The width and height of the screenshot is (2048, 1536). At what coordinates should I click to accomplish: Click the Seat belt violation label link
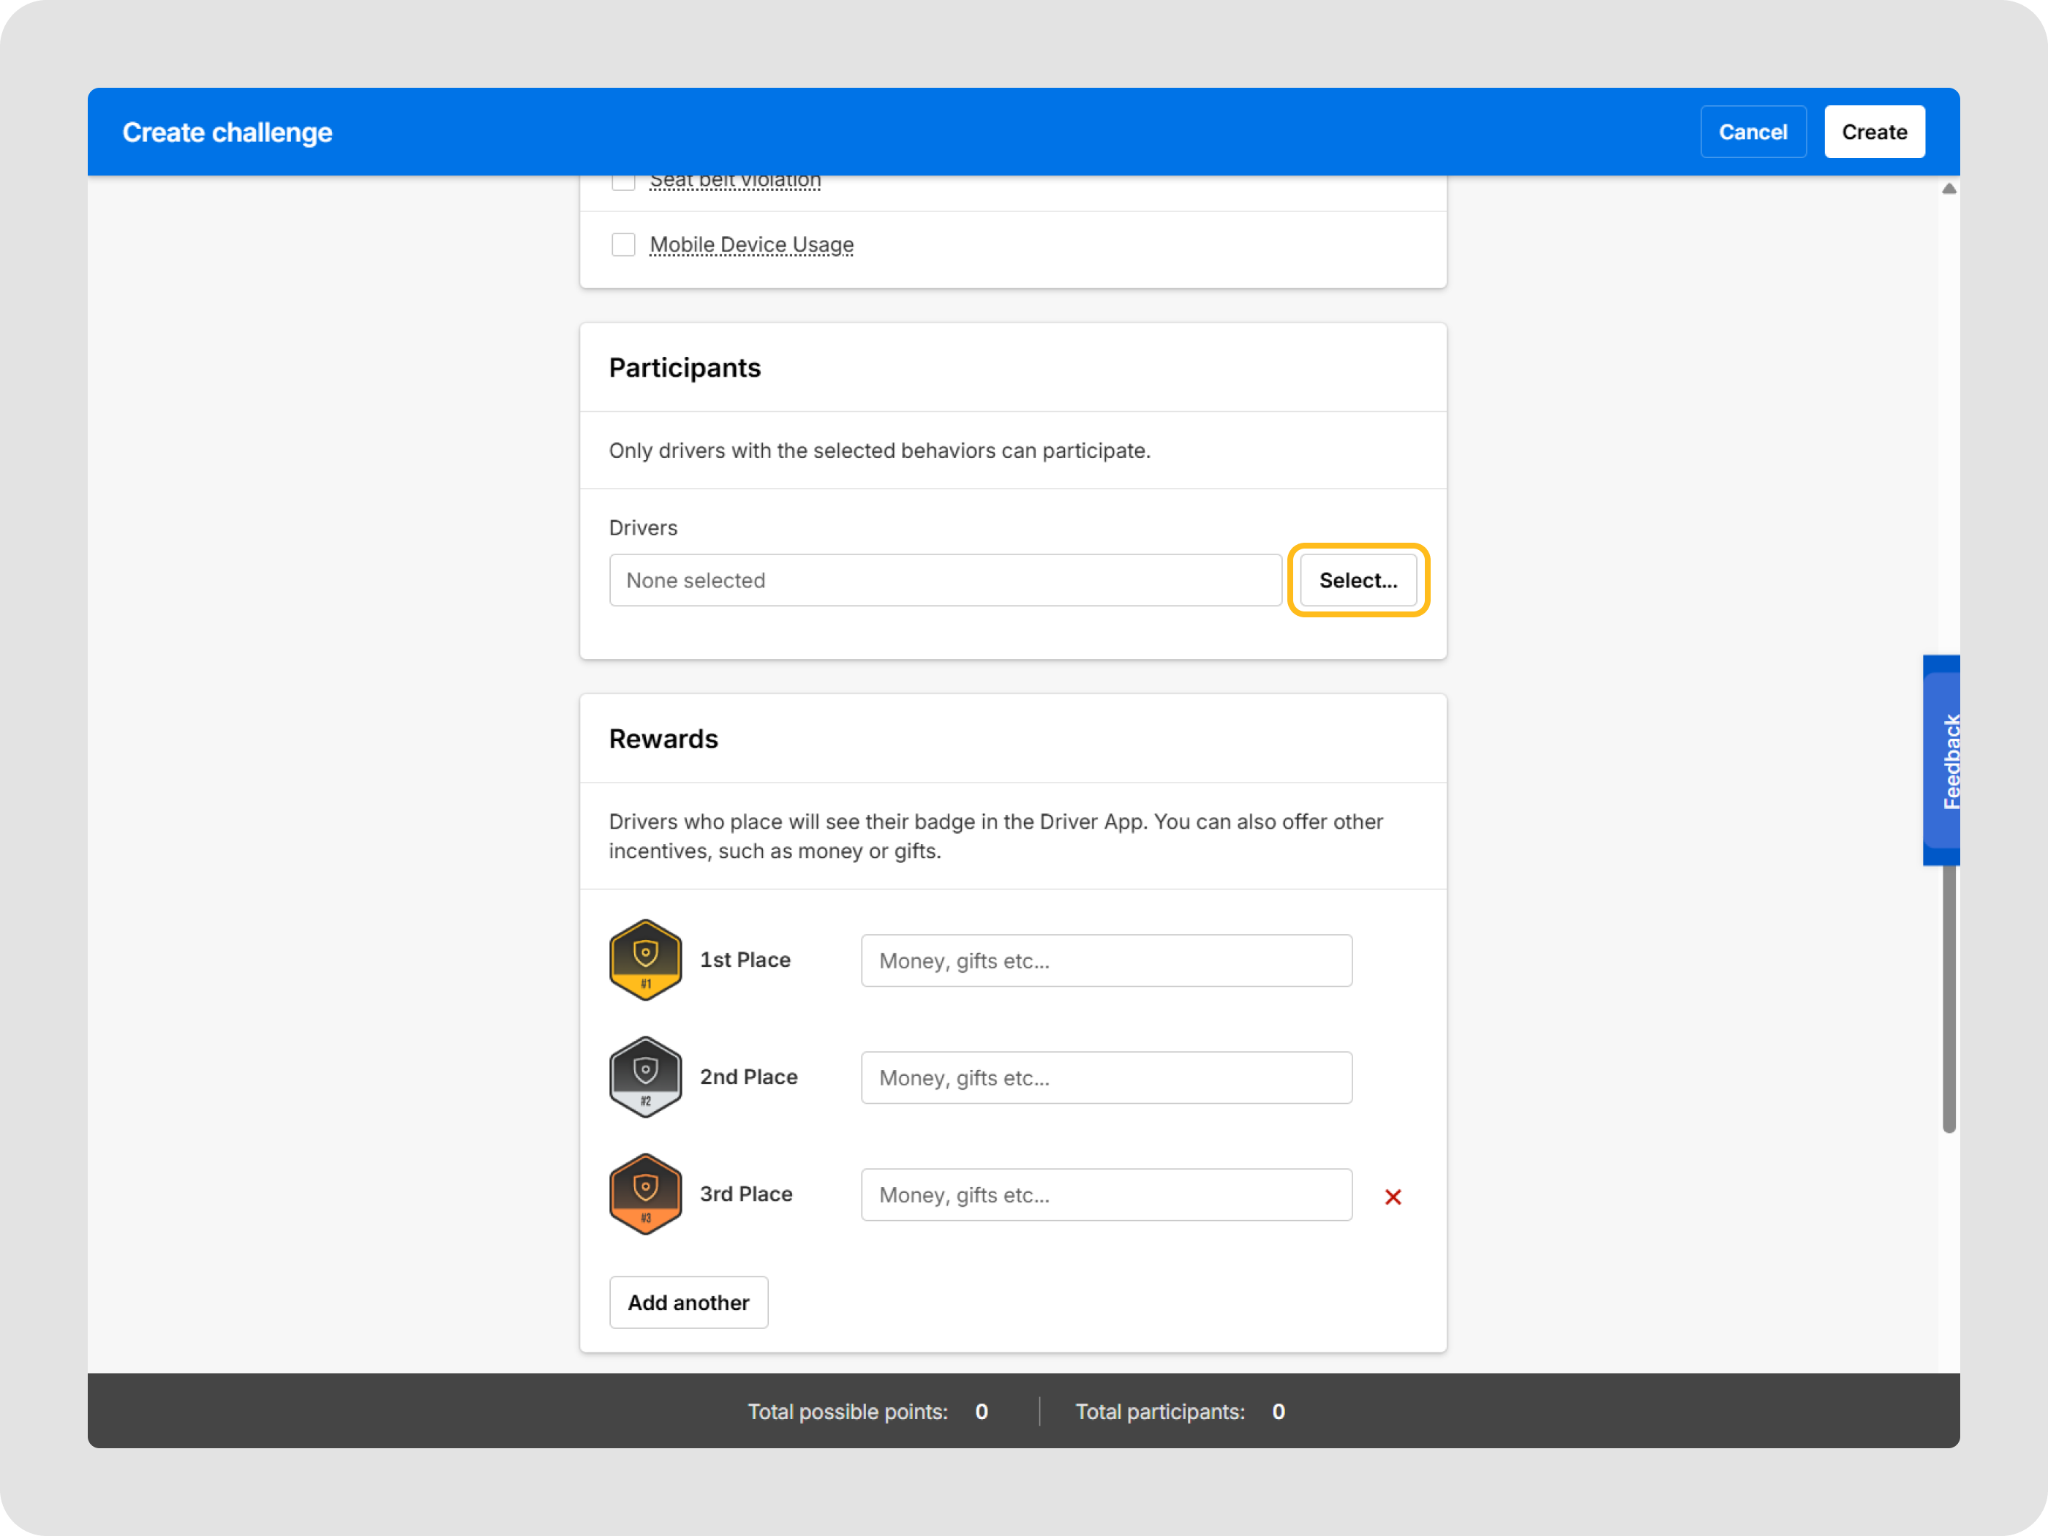click(735, 182)
